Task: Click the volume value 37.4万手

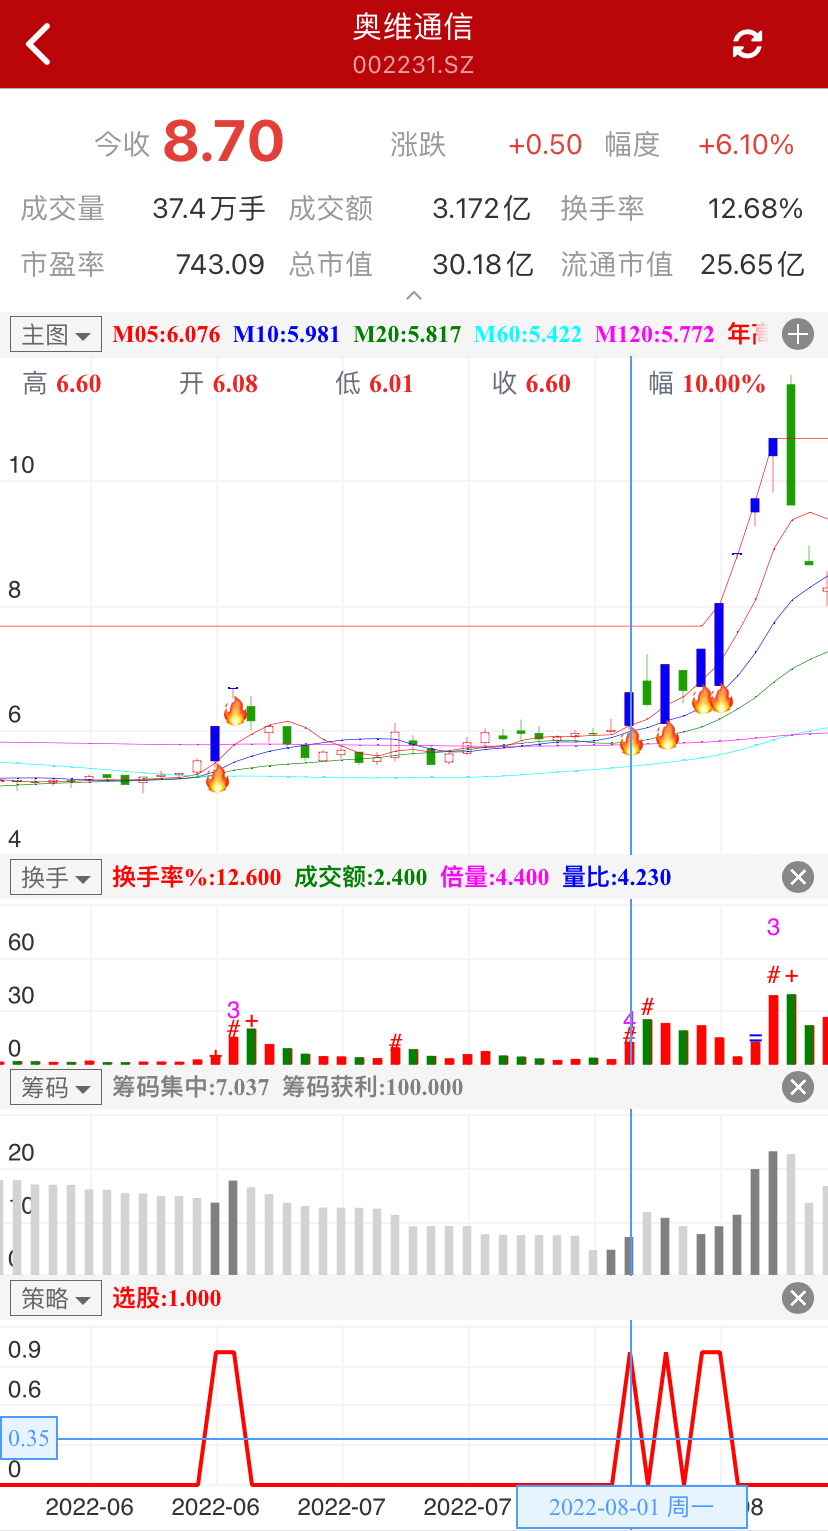Action: [x=209, y=209]
